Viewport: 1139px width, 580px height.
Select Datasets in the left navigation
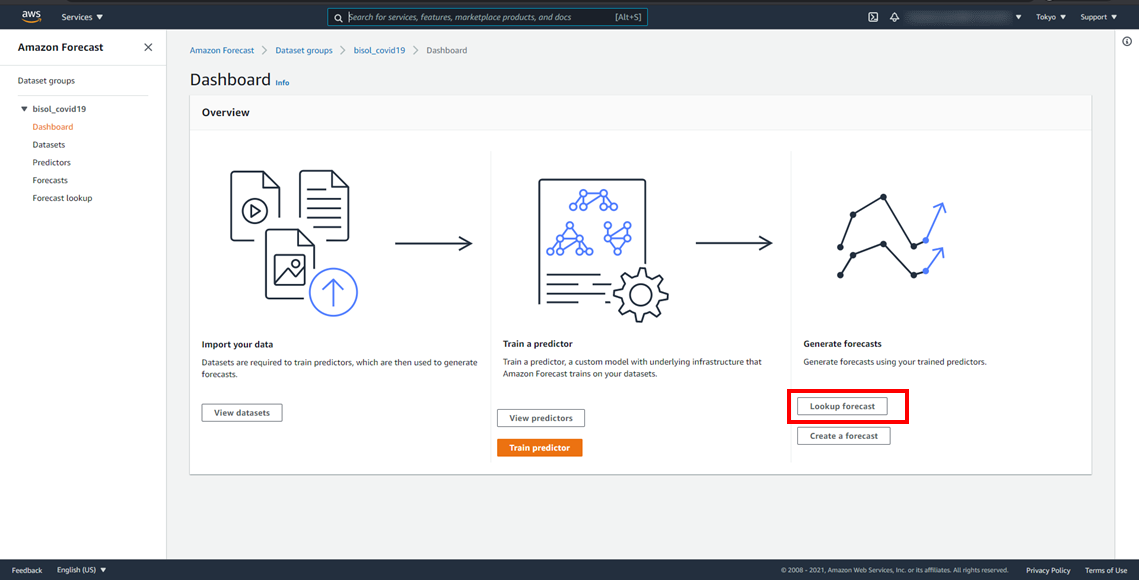pyautogui.click(x=48, y=145)
